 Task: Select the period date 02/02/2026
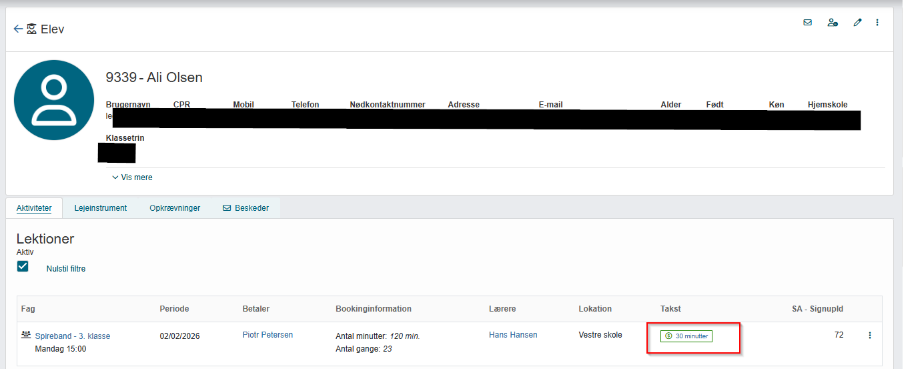179,336
